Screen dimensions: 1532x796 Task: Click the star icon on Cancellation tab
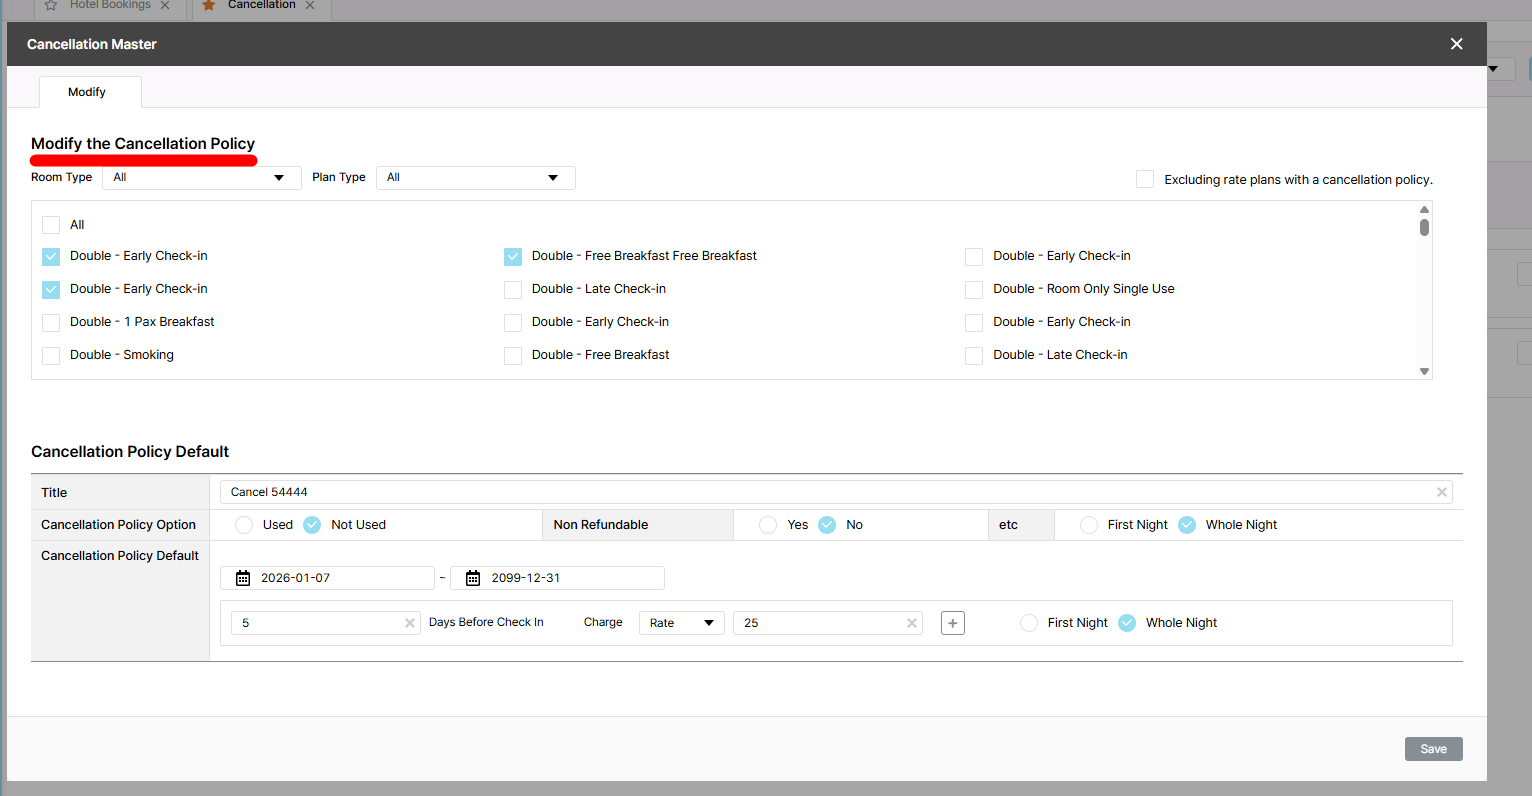(x=209, y=5)
